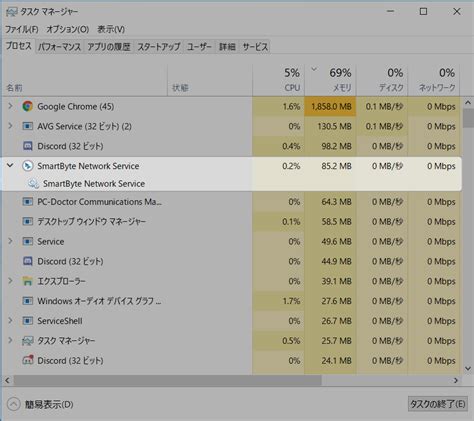Click the PC-Doctor Communications Manager icon

[x=27, y=202]
